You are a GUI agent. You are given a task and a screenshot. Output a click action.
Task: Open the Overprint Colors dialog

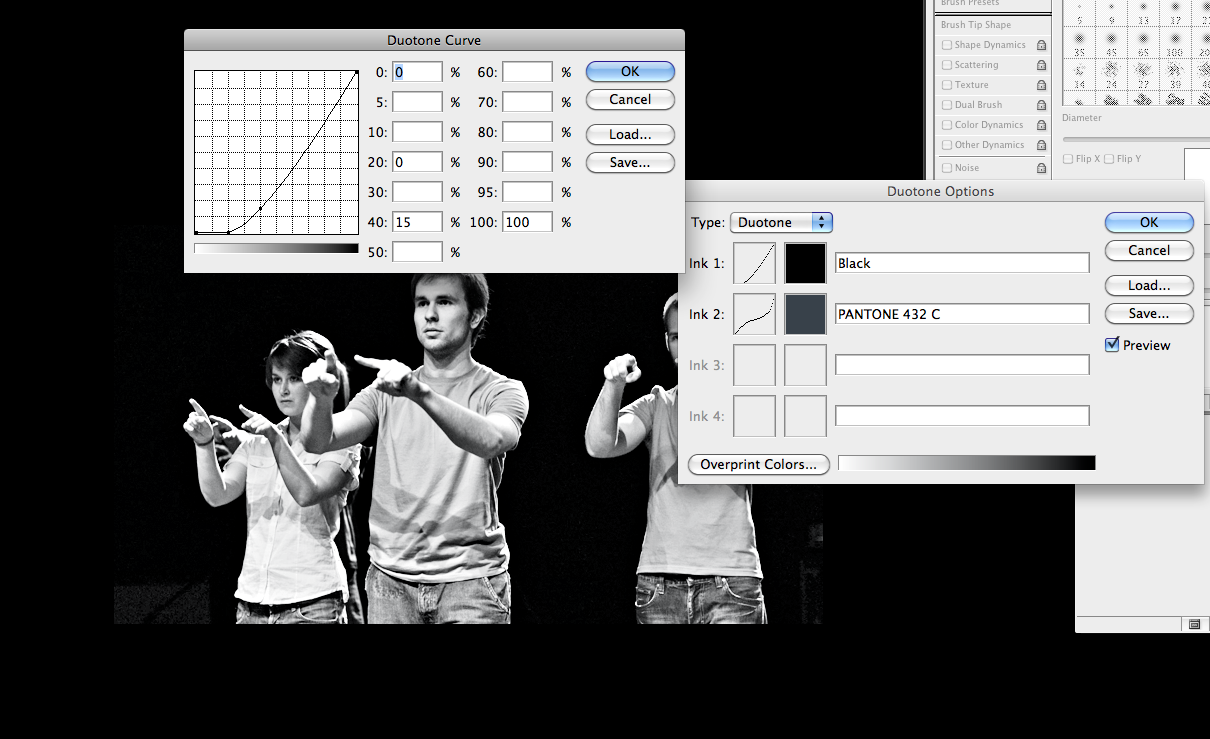point(759,465)
